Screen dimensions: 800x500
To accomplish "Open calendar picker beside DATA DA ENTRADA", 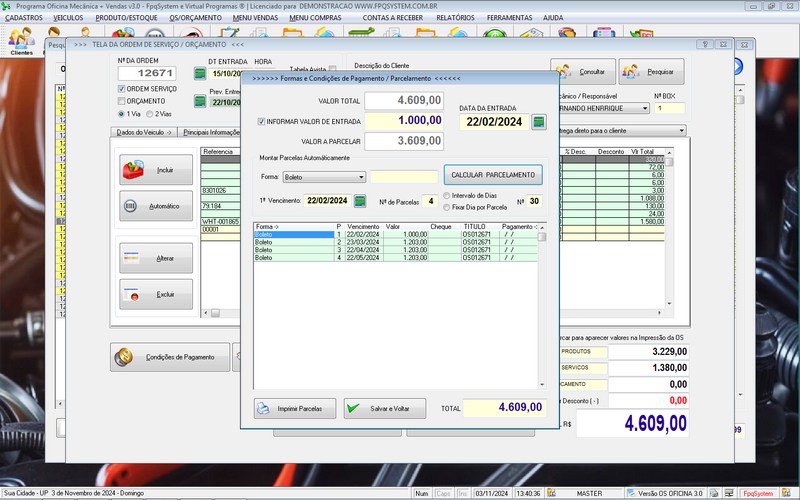I will [539, 122].
